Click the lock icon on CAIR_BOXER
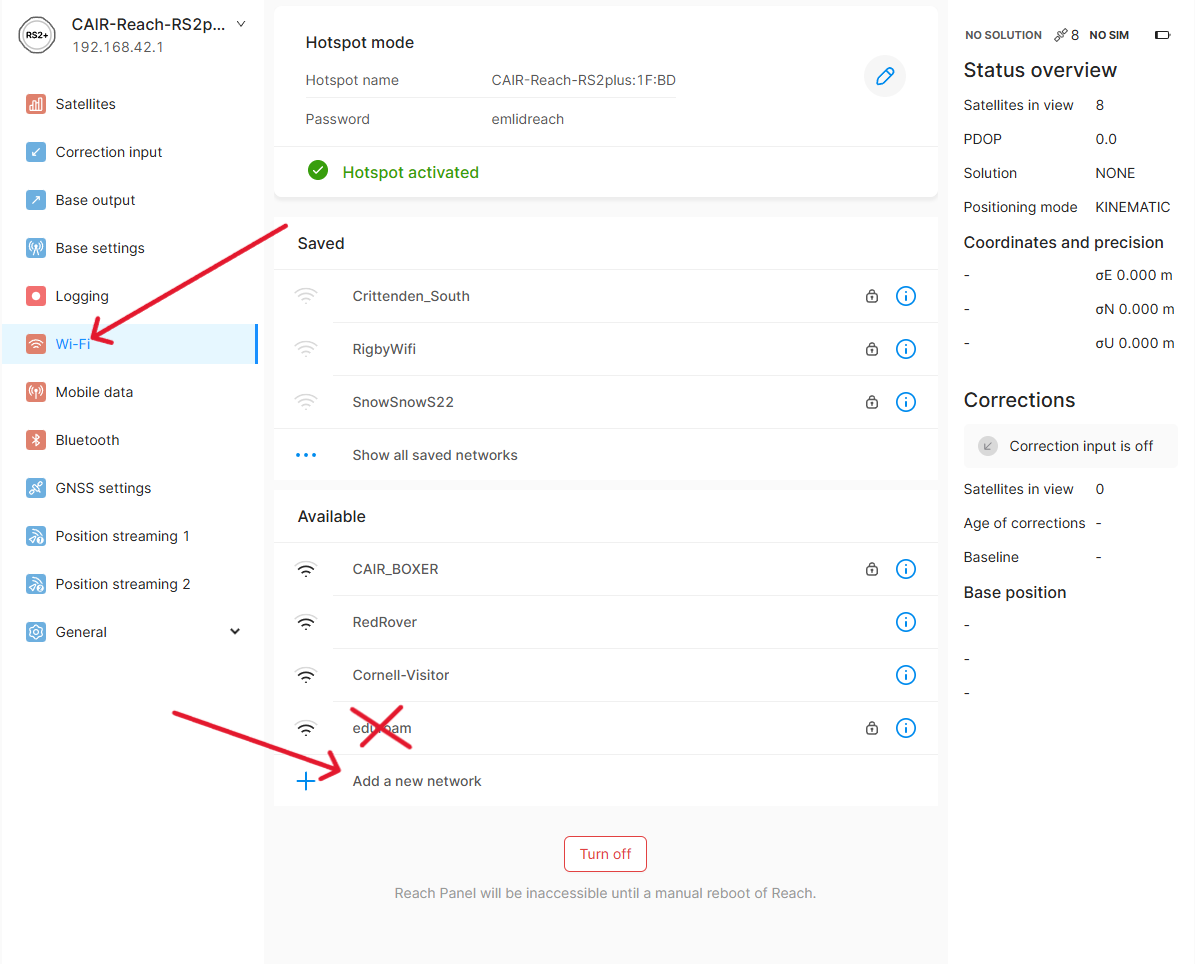 coord(872,569)
